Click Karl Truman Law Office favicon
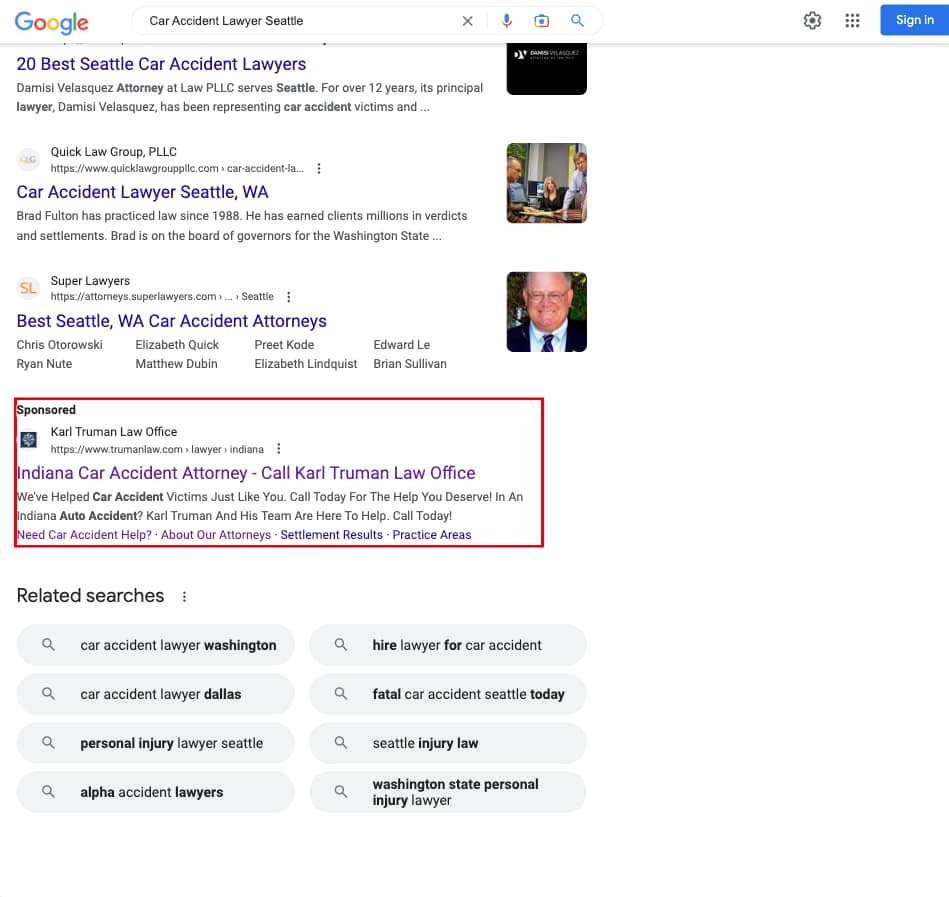Viewport: 949px width, 897px height. click(x=28, y=439)
